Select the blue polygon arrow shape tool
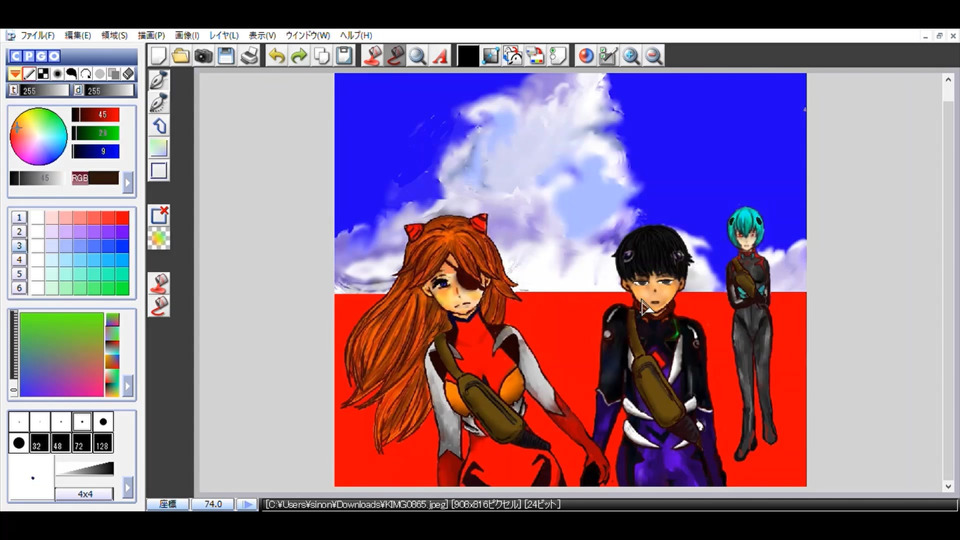960x540 pixels. pos(159,125)
